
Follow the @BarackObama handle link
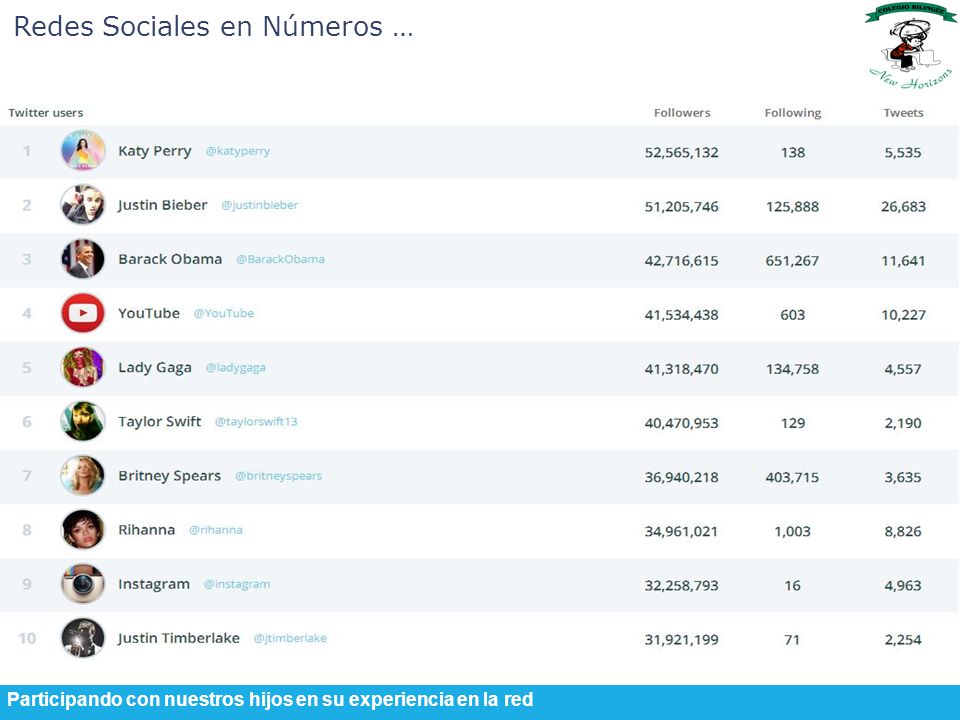tap(280, 259)
